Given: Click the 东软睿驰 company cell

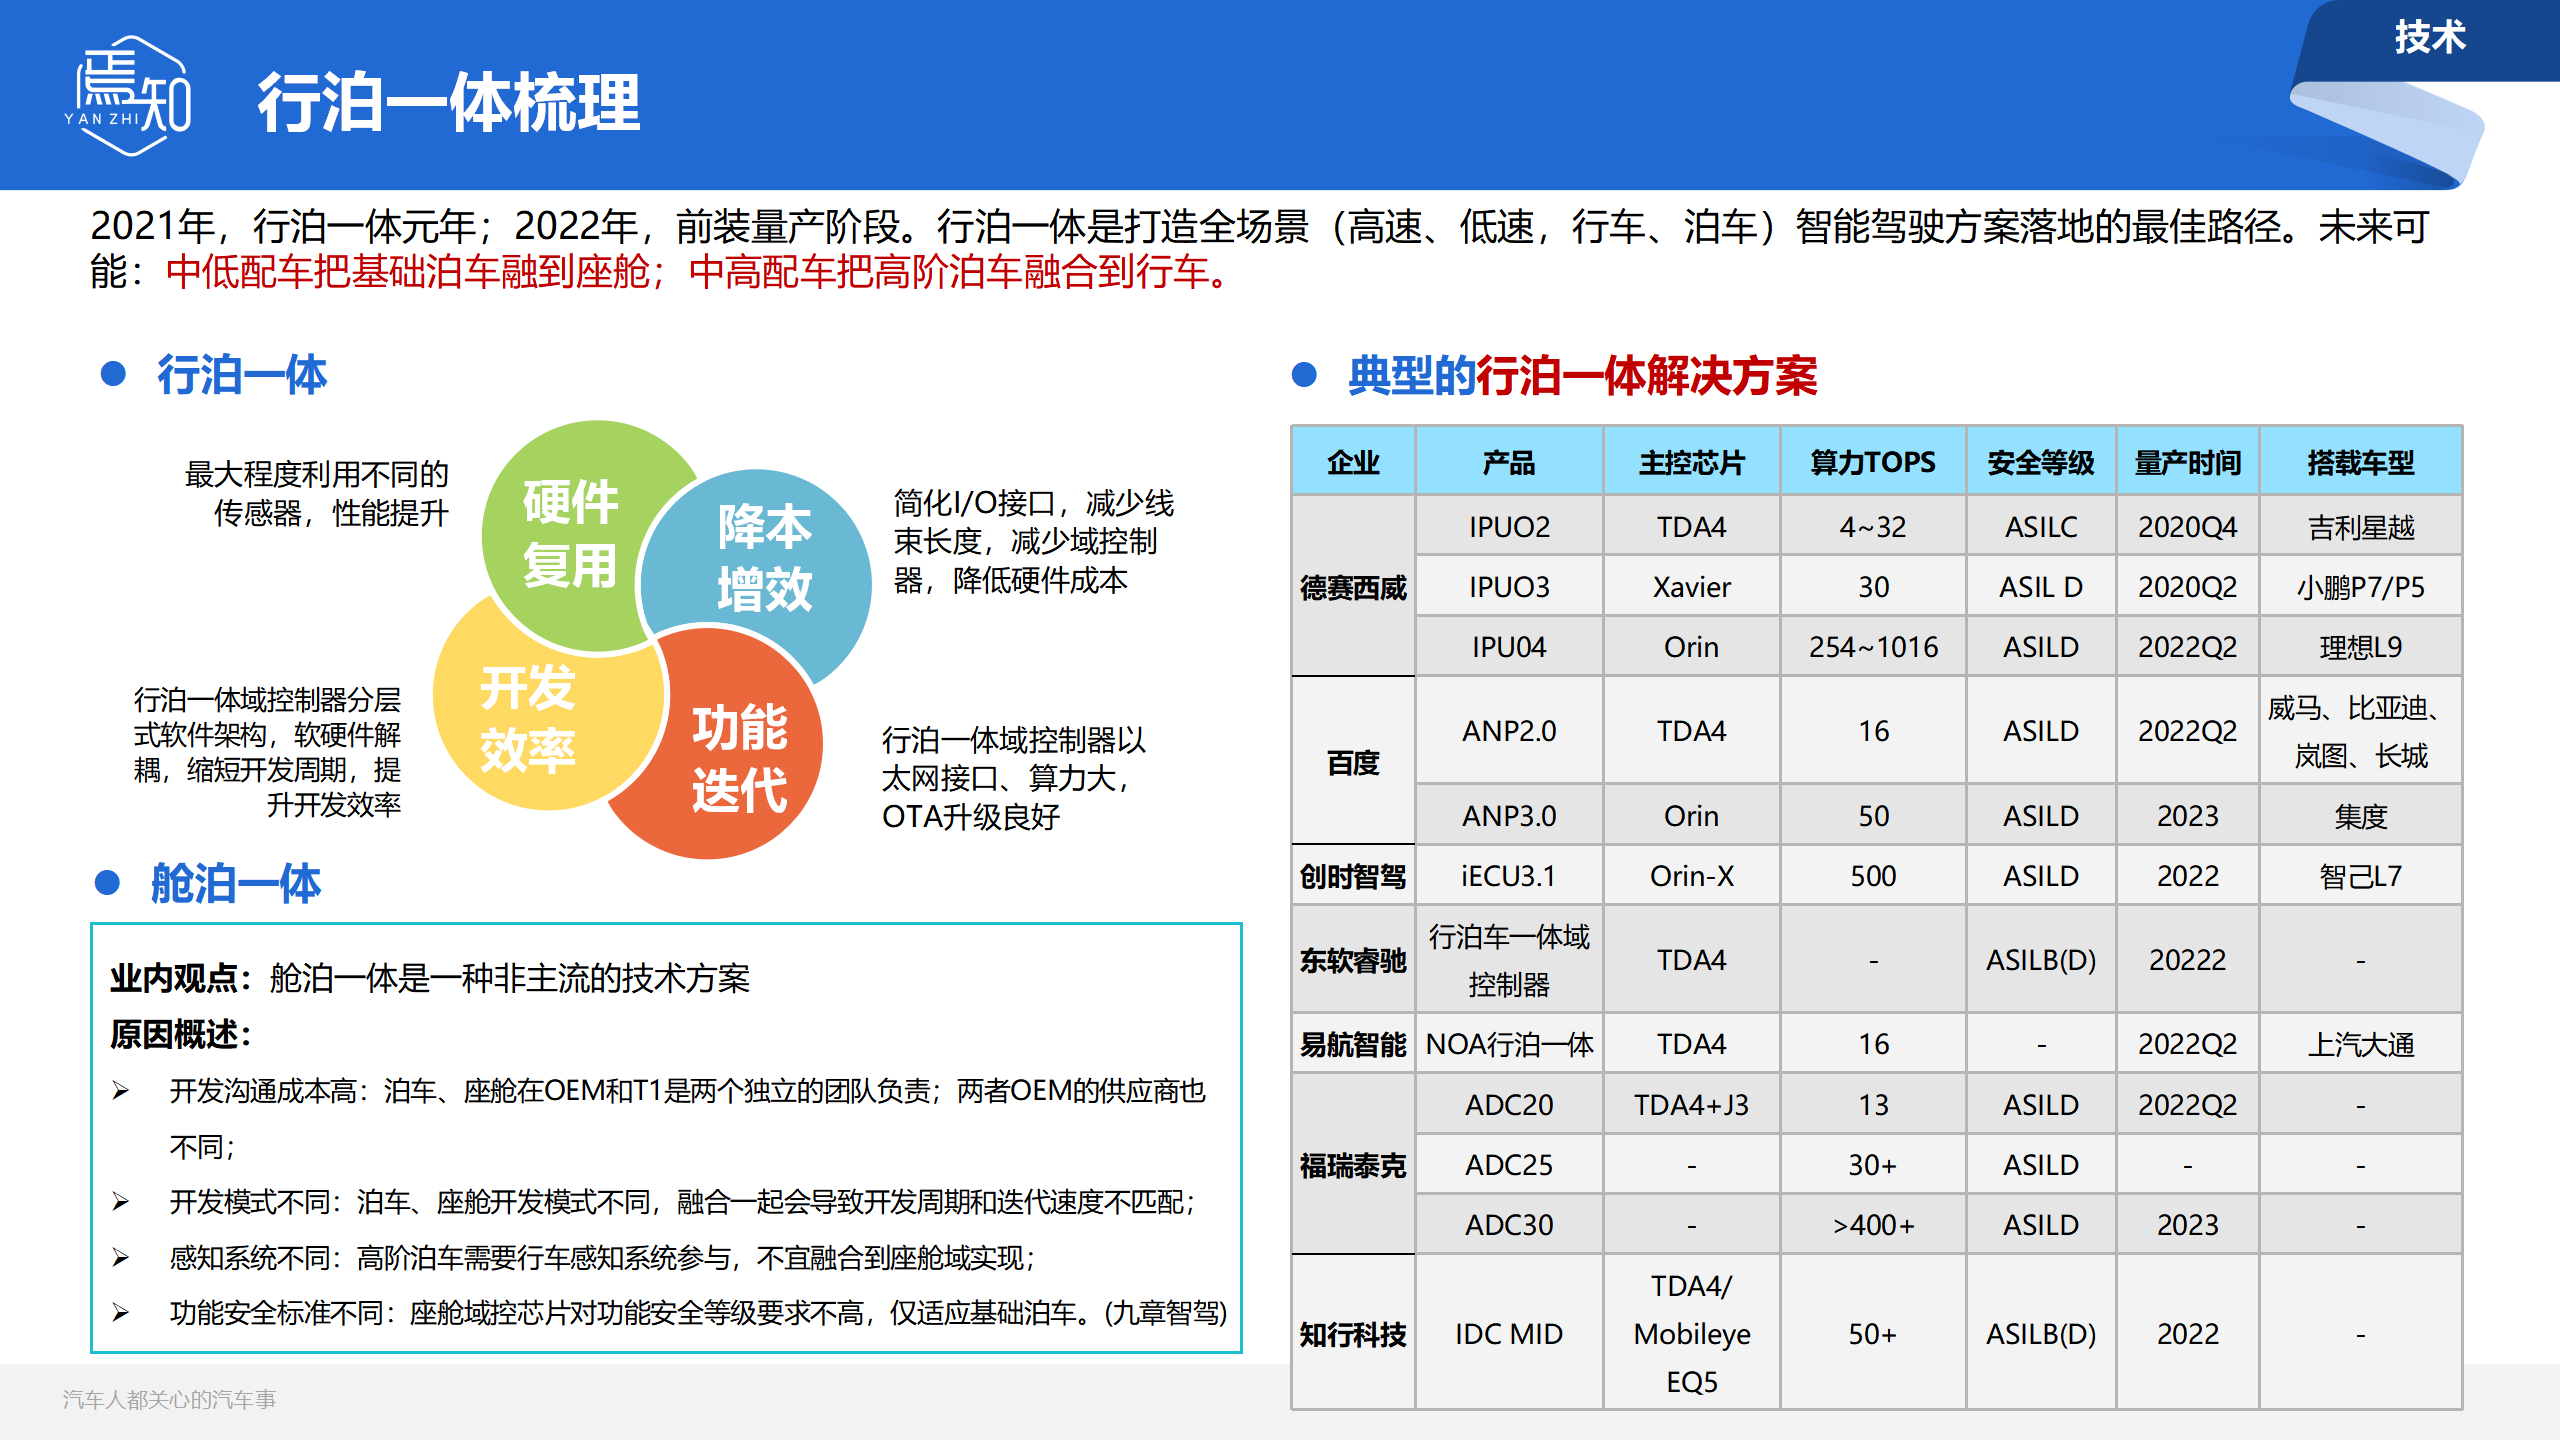Looking at the screenshot, I should click(1353, 960).
